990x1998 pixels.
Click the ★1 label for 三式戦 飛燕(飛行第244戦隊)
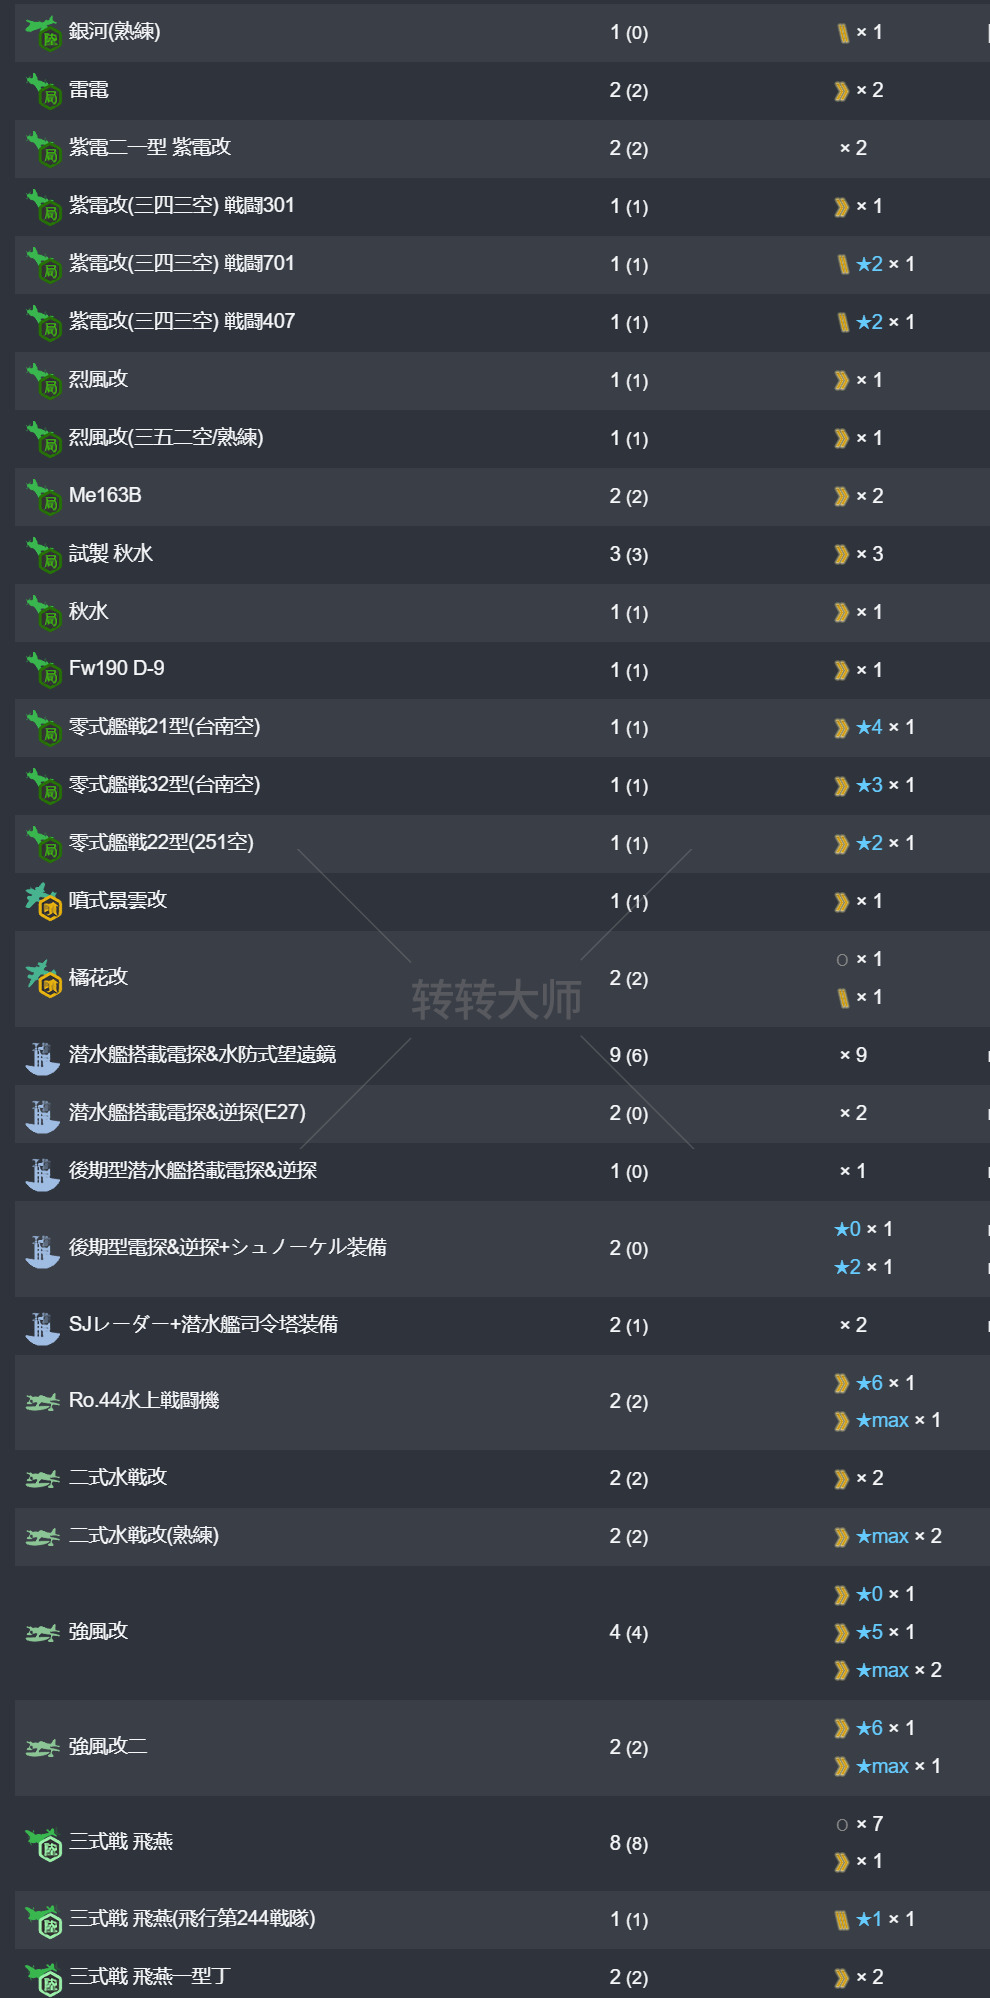pos(869,1919)
